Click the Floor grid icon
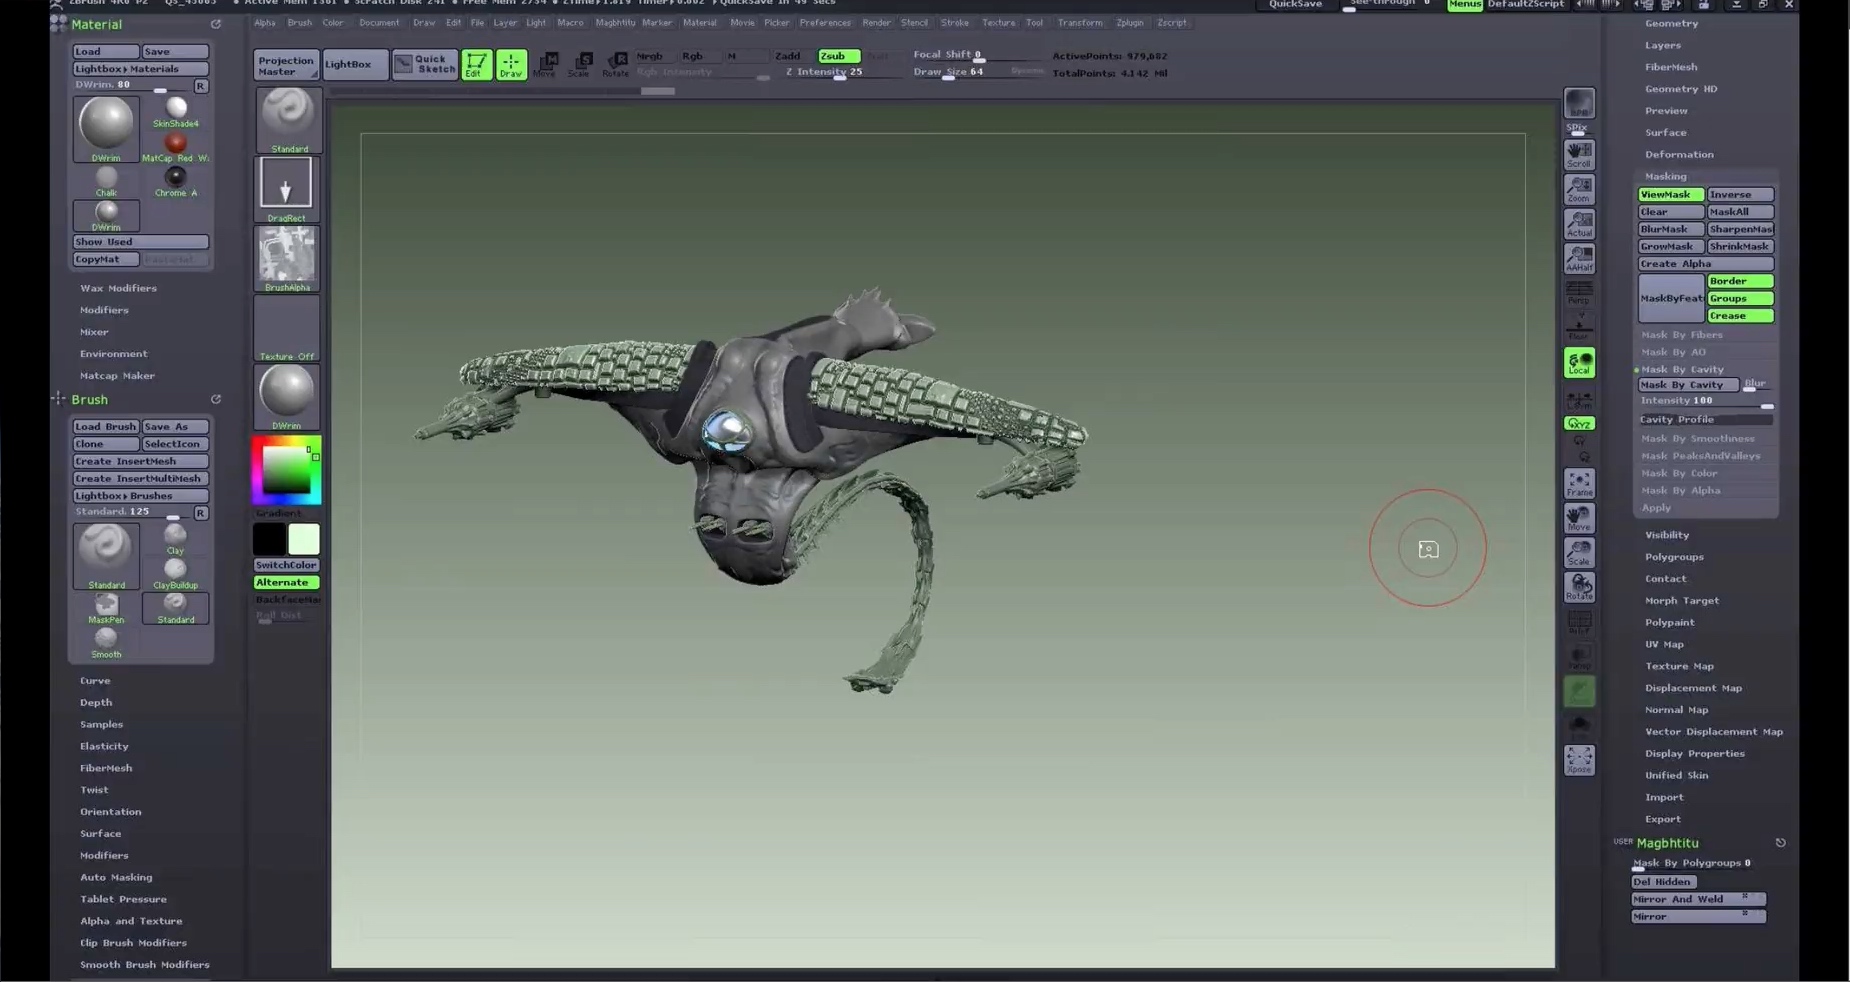 point(1579,328)
